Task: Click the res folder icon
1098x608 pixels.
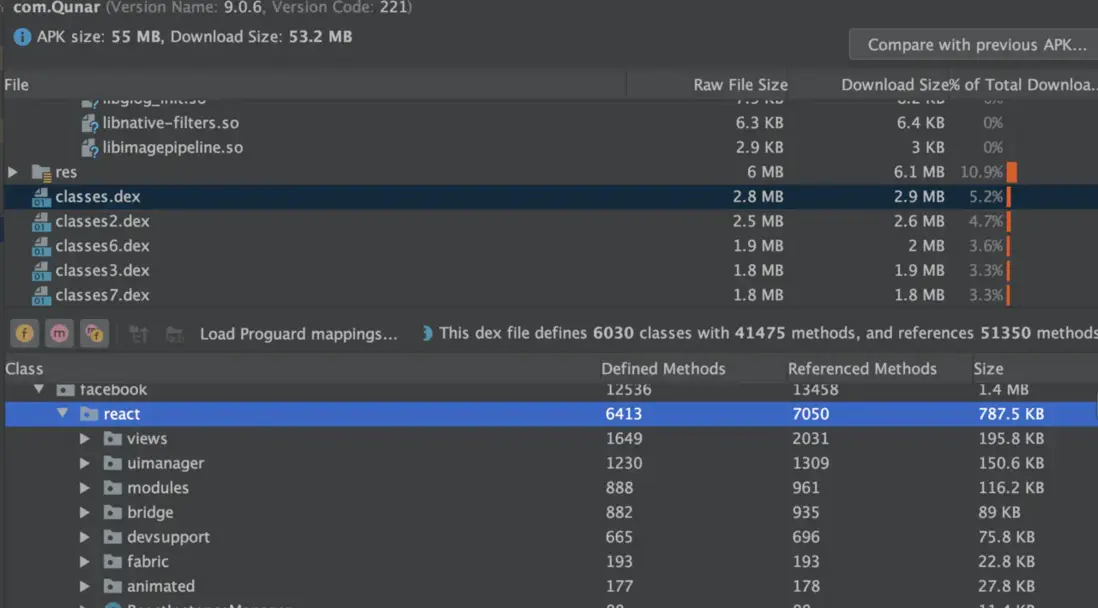Action: click(x=41, y=172)
